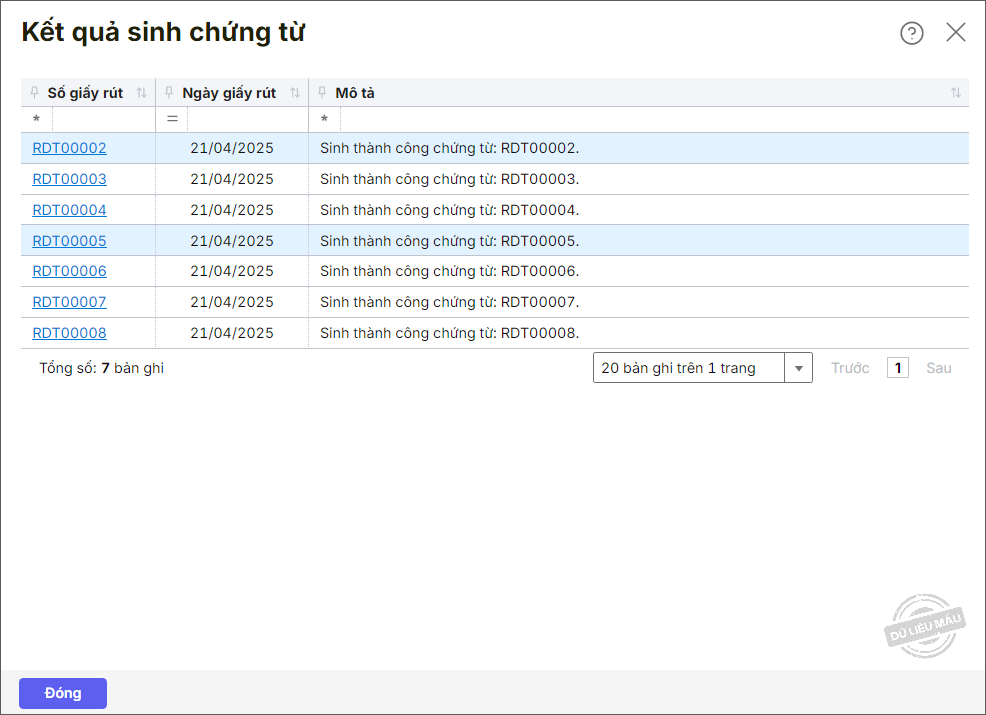Click Sau to go to next page
The width and height of the screenshot is (986, 715).
coord(938,368)
